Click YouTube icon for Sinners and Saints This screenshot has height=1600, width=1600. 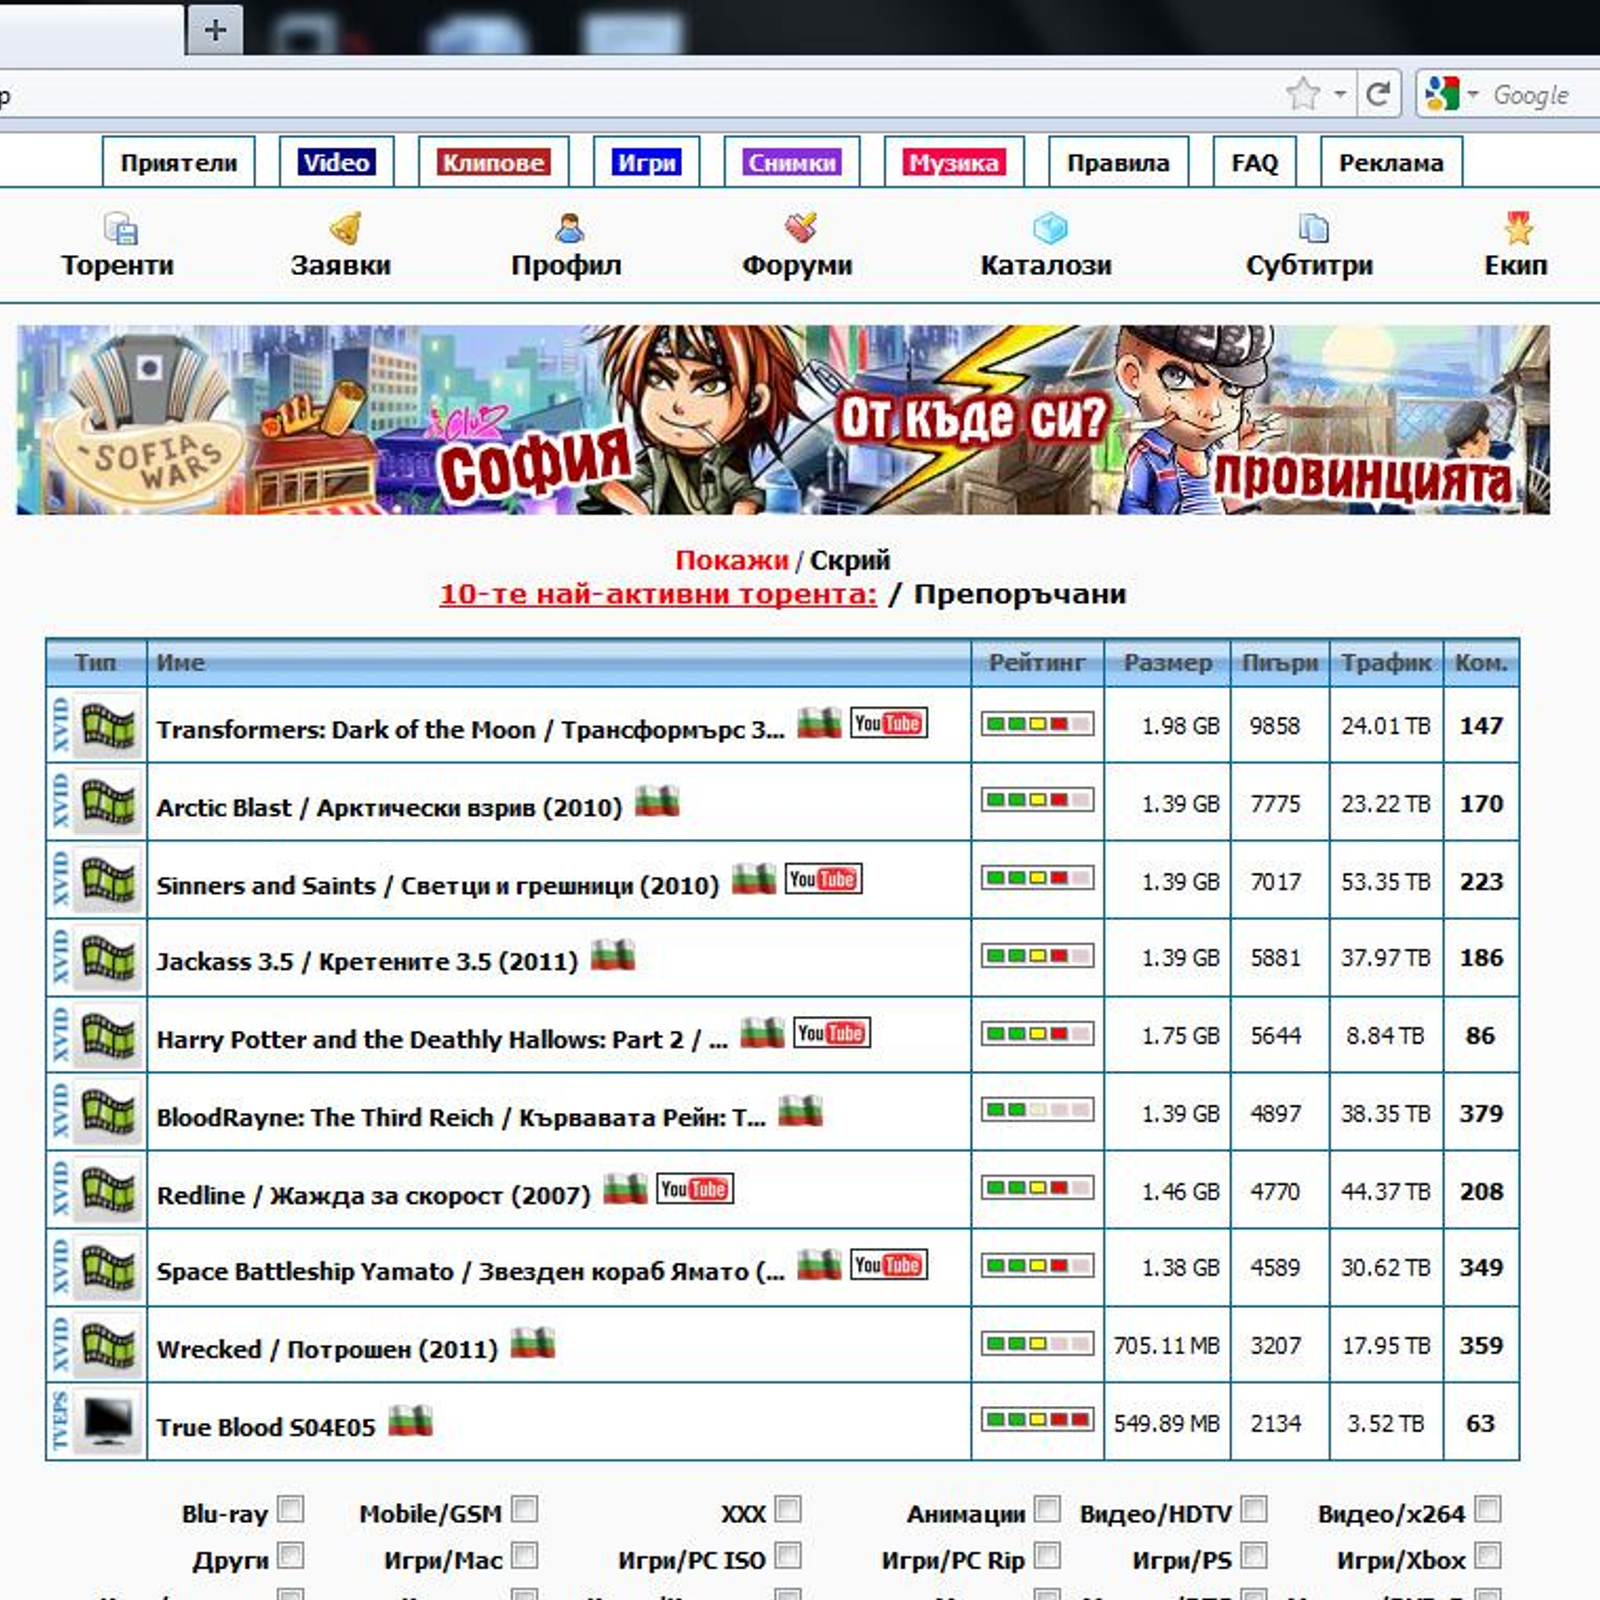[823, 878]
